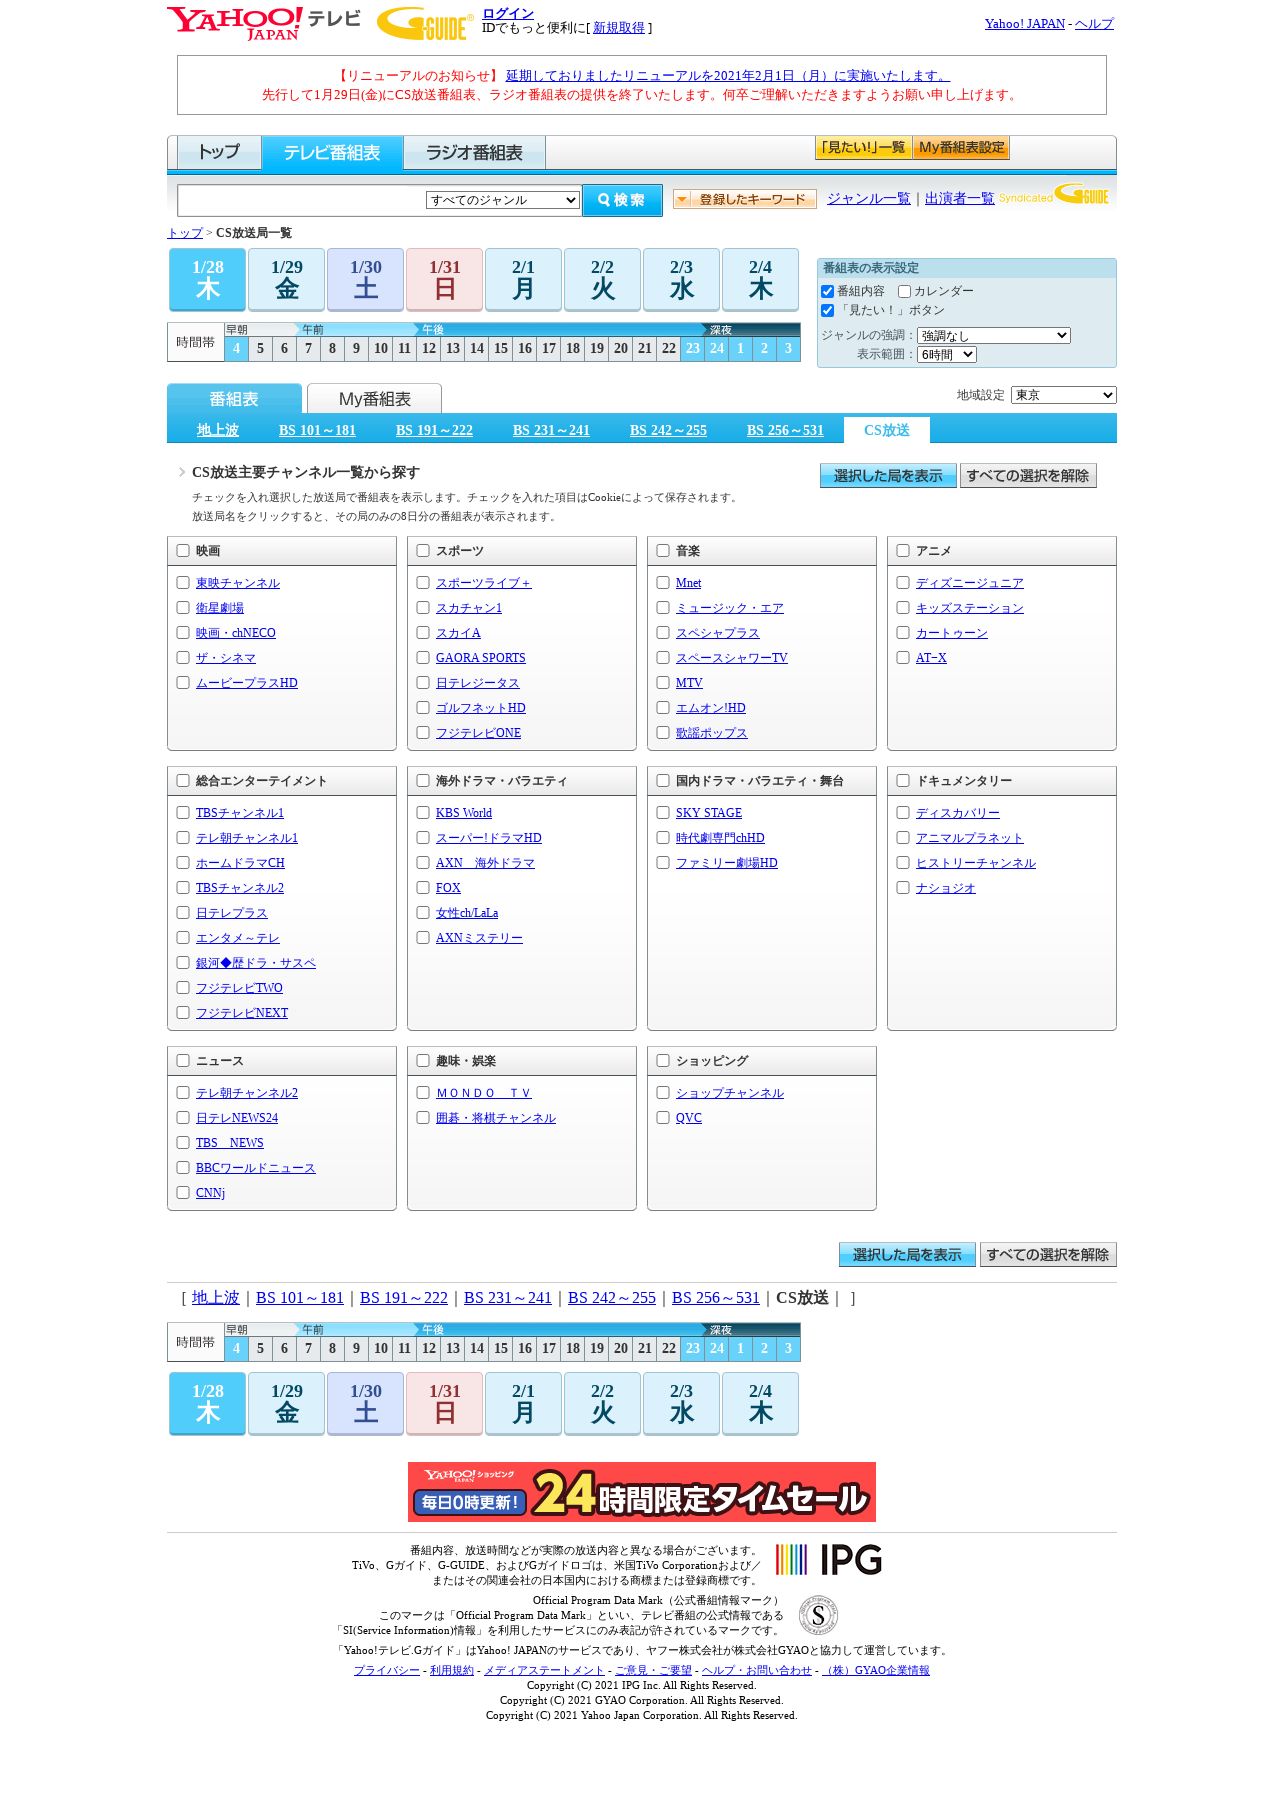
Task: Select the 2/2 火 date button at bottom
Action: [x=602, y=1404]
